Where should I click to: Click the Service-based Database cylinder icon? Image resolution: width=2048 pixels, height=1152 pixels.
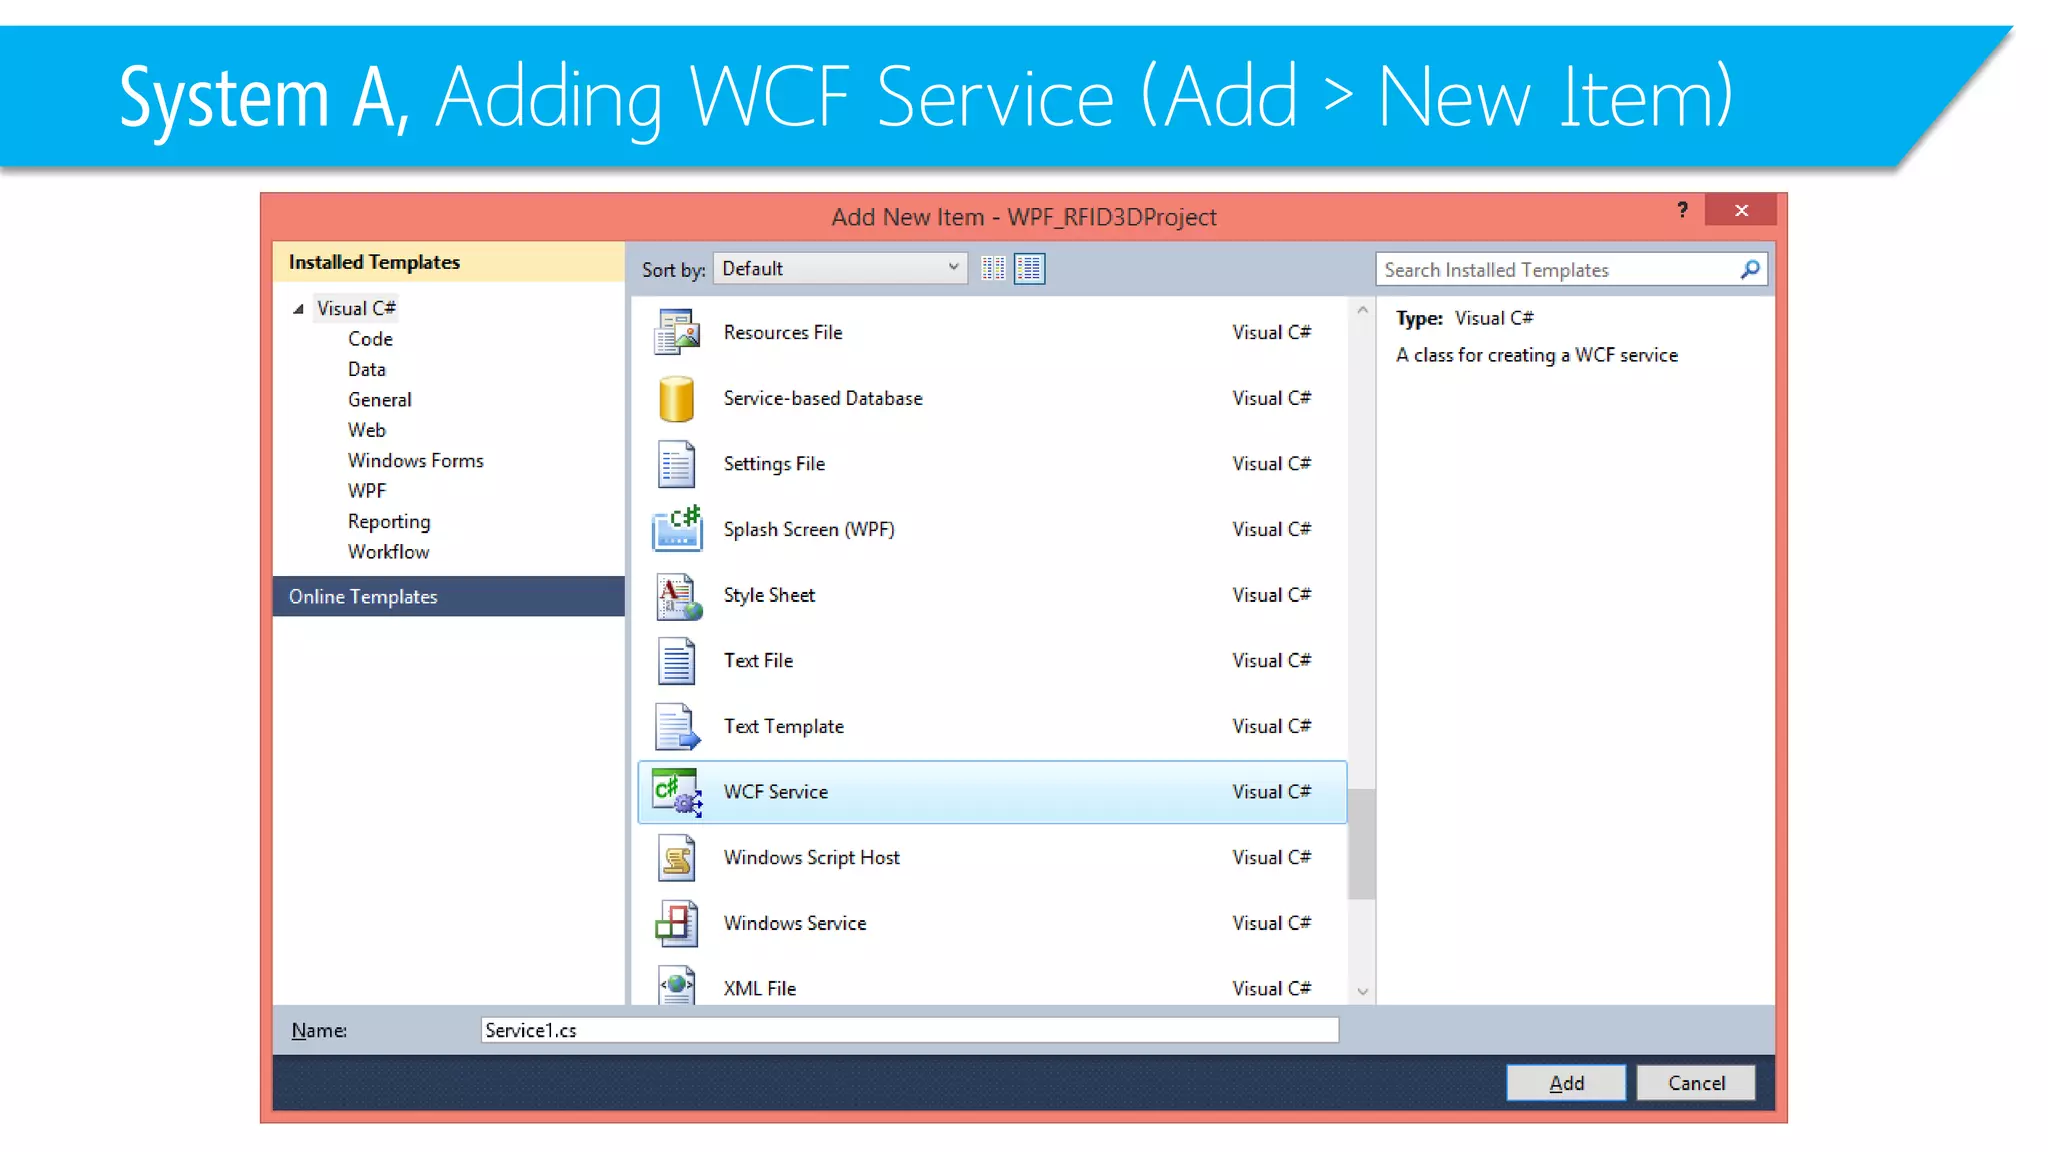coord(676,398)
